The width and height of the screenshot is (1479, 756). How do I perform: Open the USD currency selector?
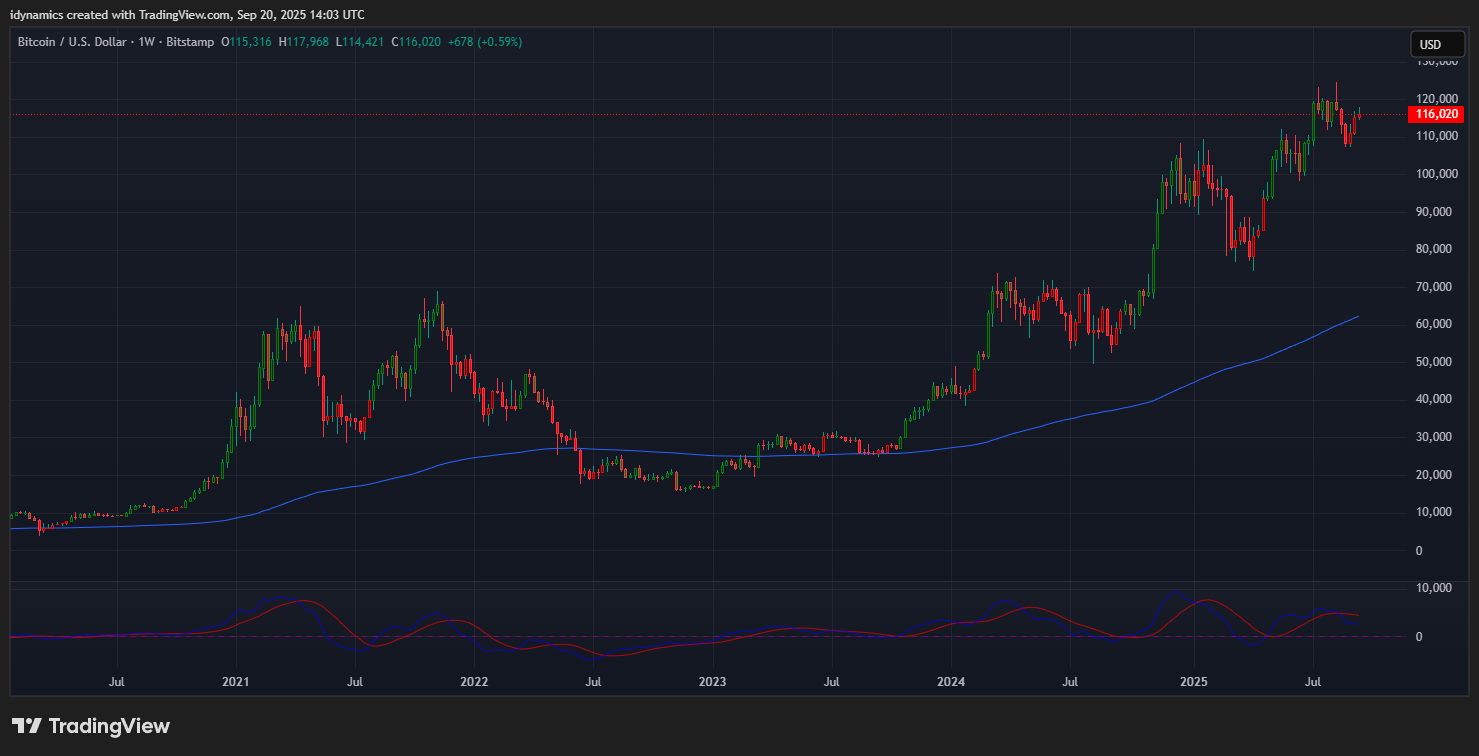pyautogui.click(x=1431, y=44)
